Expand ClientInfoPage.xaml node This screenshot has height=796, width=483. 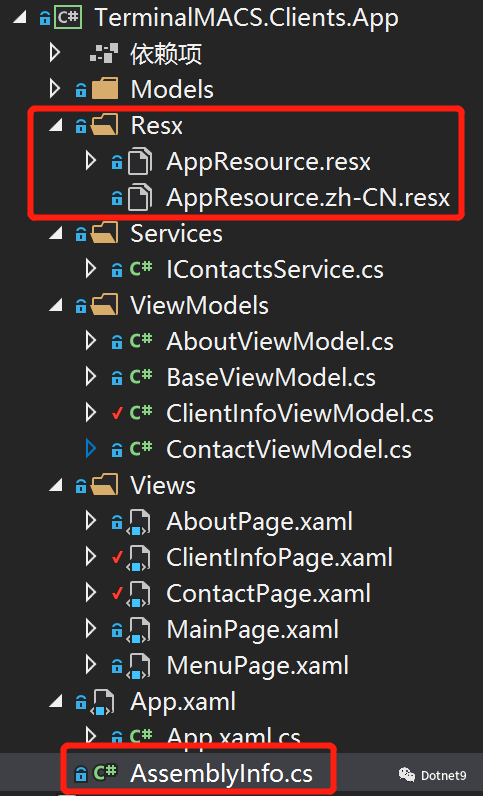pyautogui.click(x=91, y=557)
